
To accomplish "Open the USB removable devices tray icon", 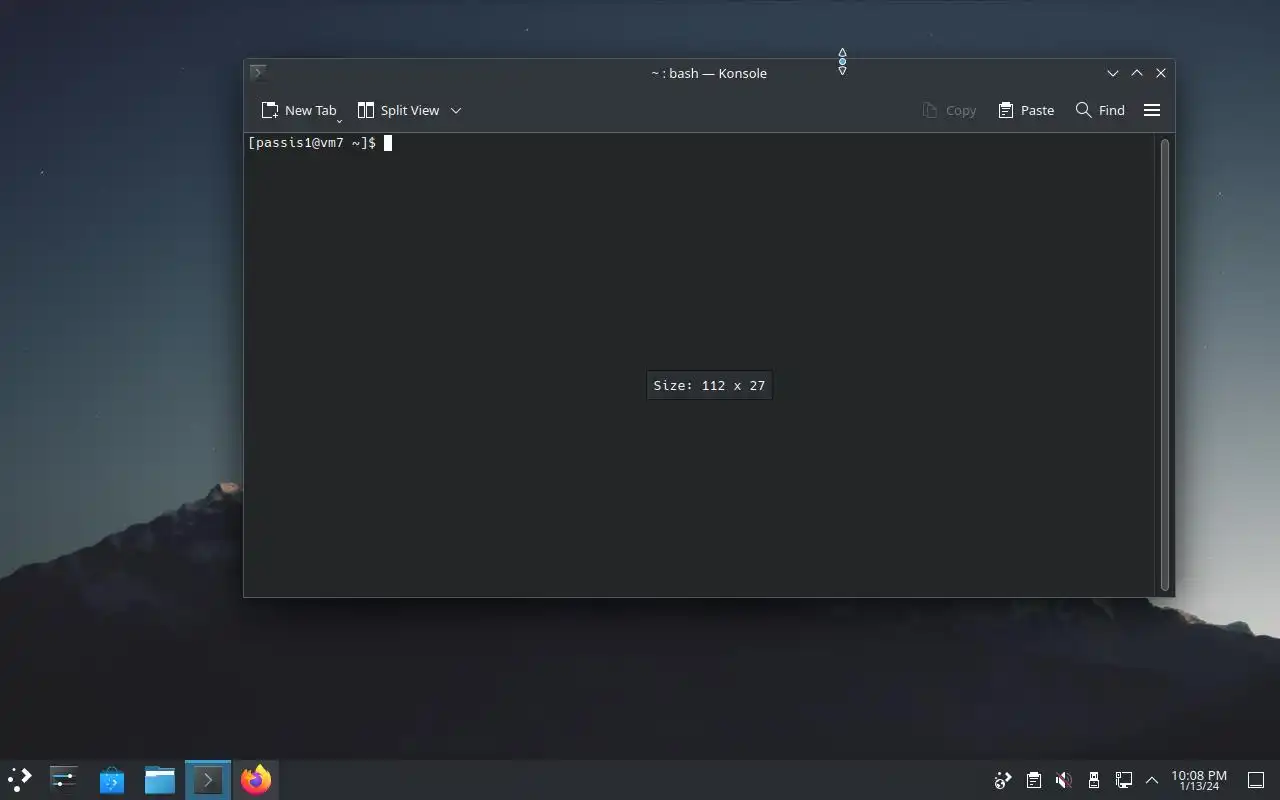I will (x=1094, y=780).
